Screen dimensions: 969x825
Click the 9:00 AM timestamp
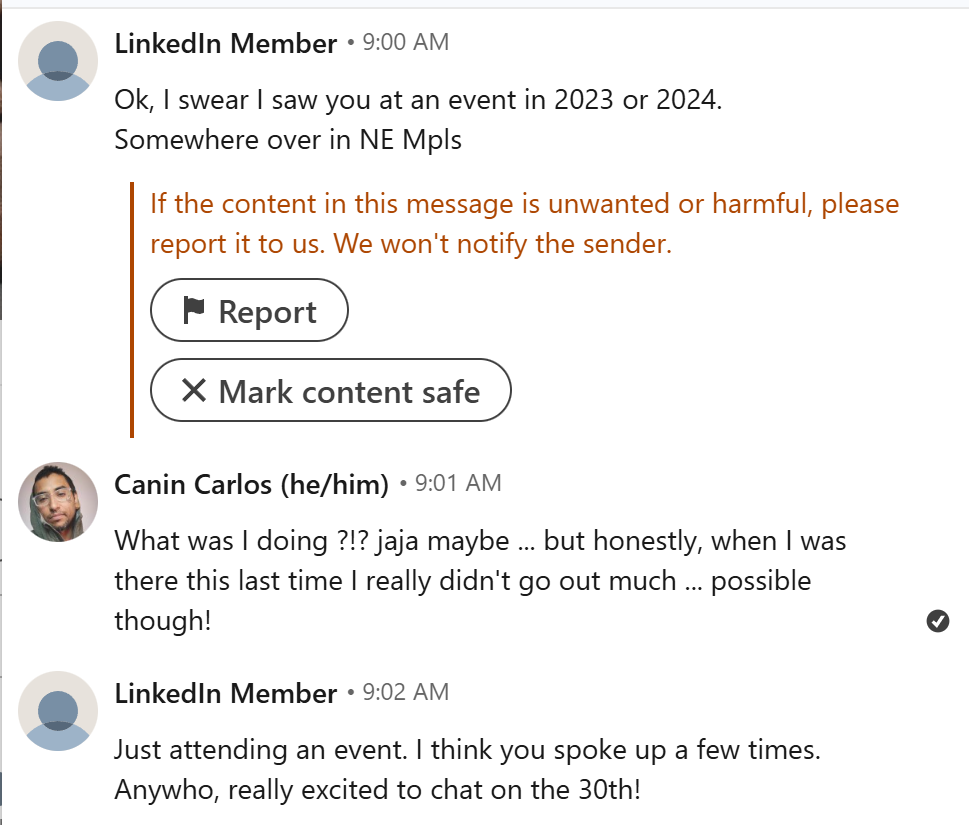405,43
